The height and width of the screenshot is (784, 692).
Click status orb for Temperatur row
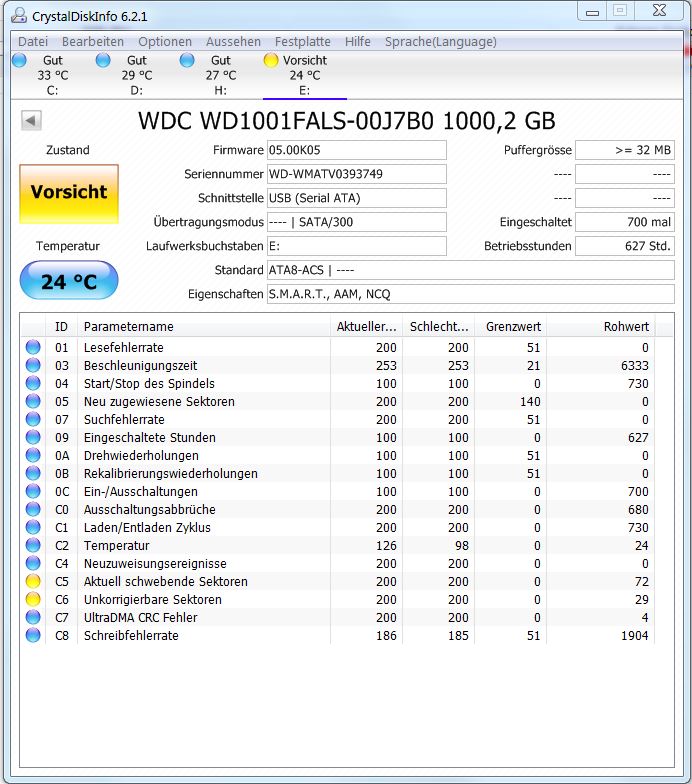tap(33, 545)
